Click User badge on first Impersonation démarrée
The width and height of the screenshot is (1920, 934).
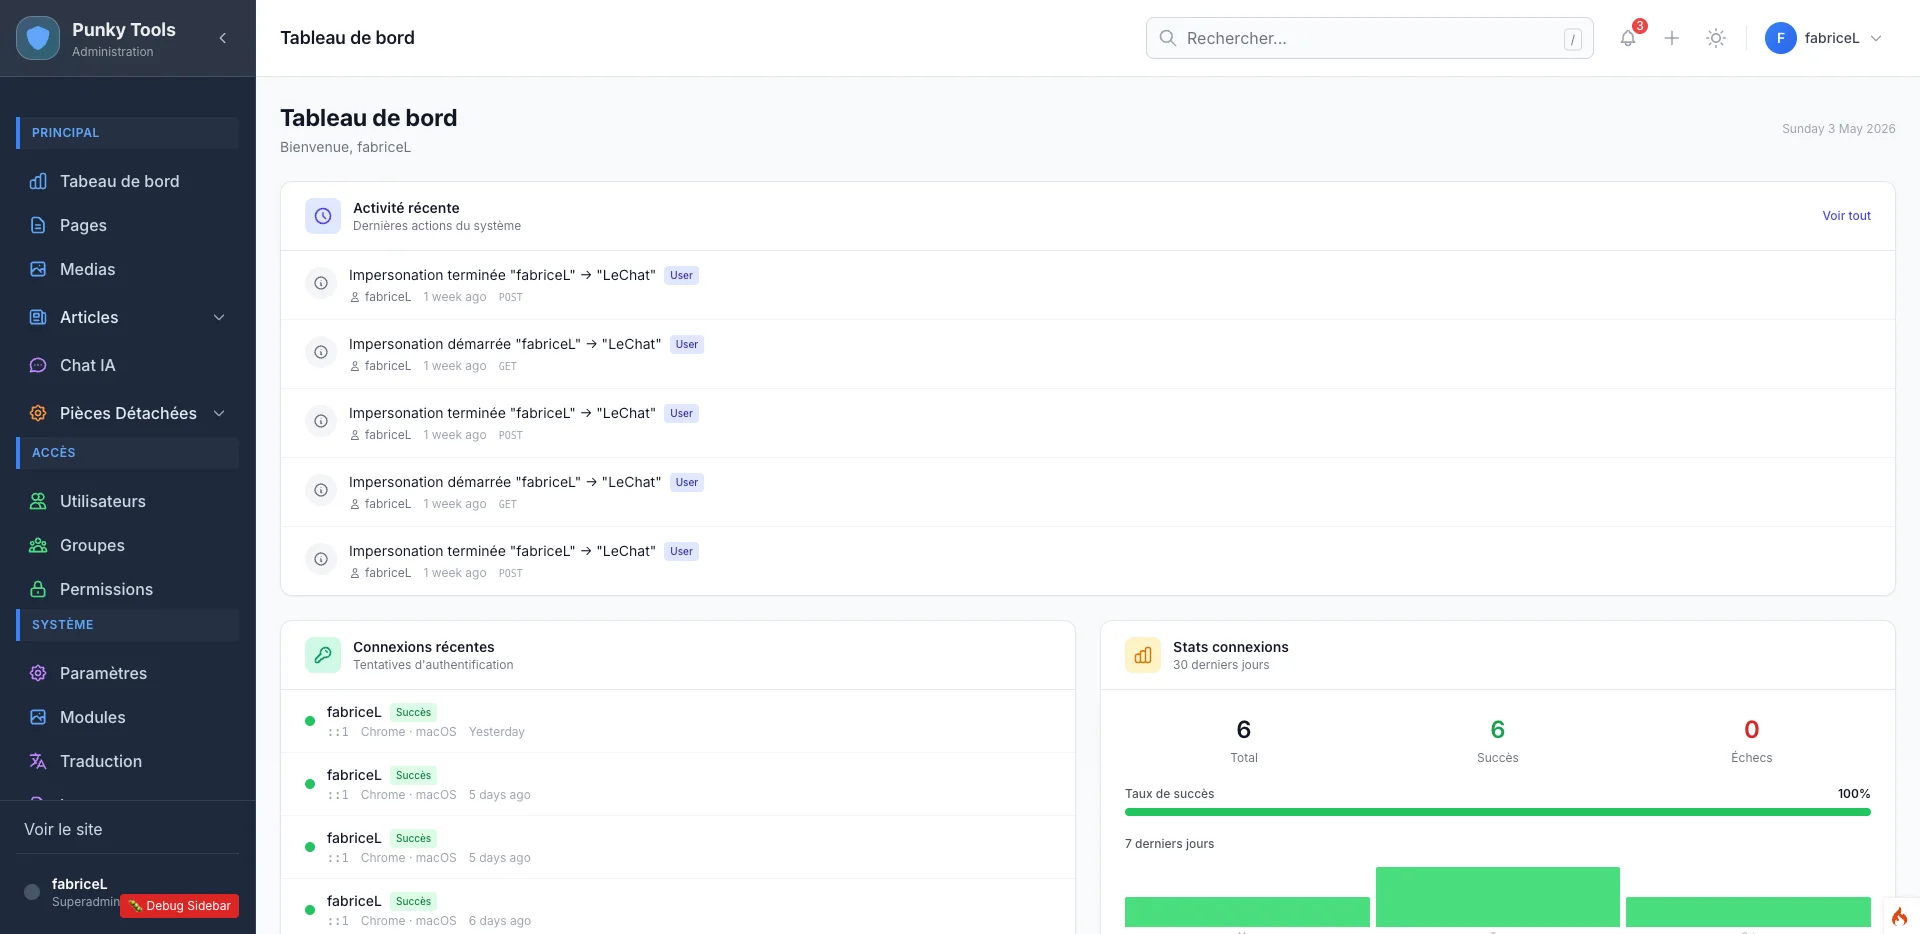tap(687, 344)
